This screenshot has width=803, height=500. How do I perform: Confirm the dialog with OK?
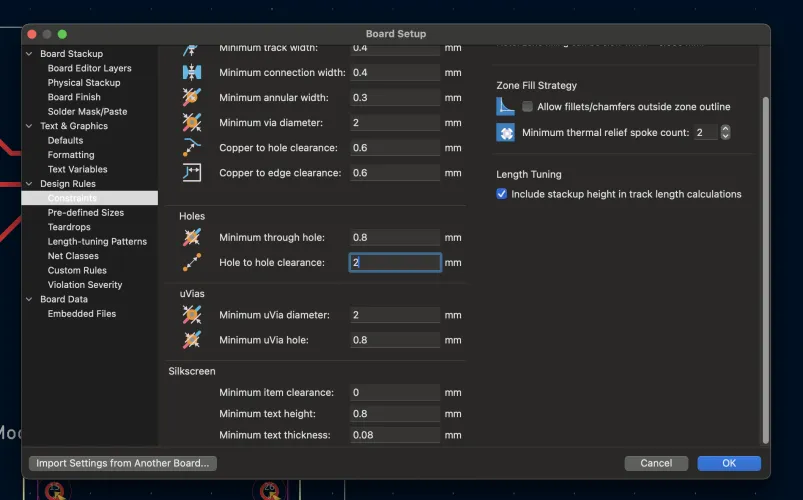pyautogui.click(x=729, y=463)
